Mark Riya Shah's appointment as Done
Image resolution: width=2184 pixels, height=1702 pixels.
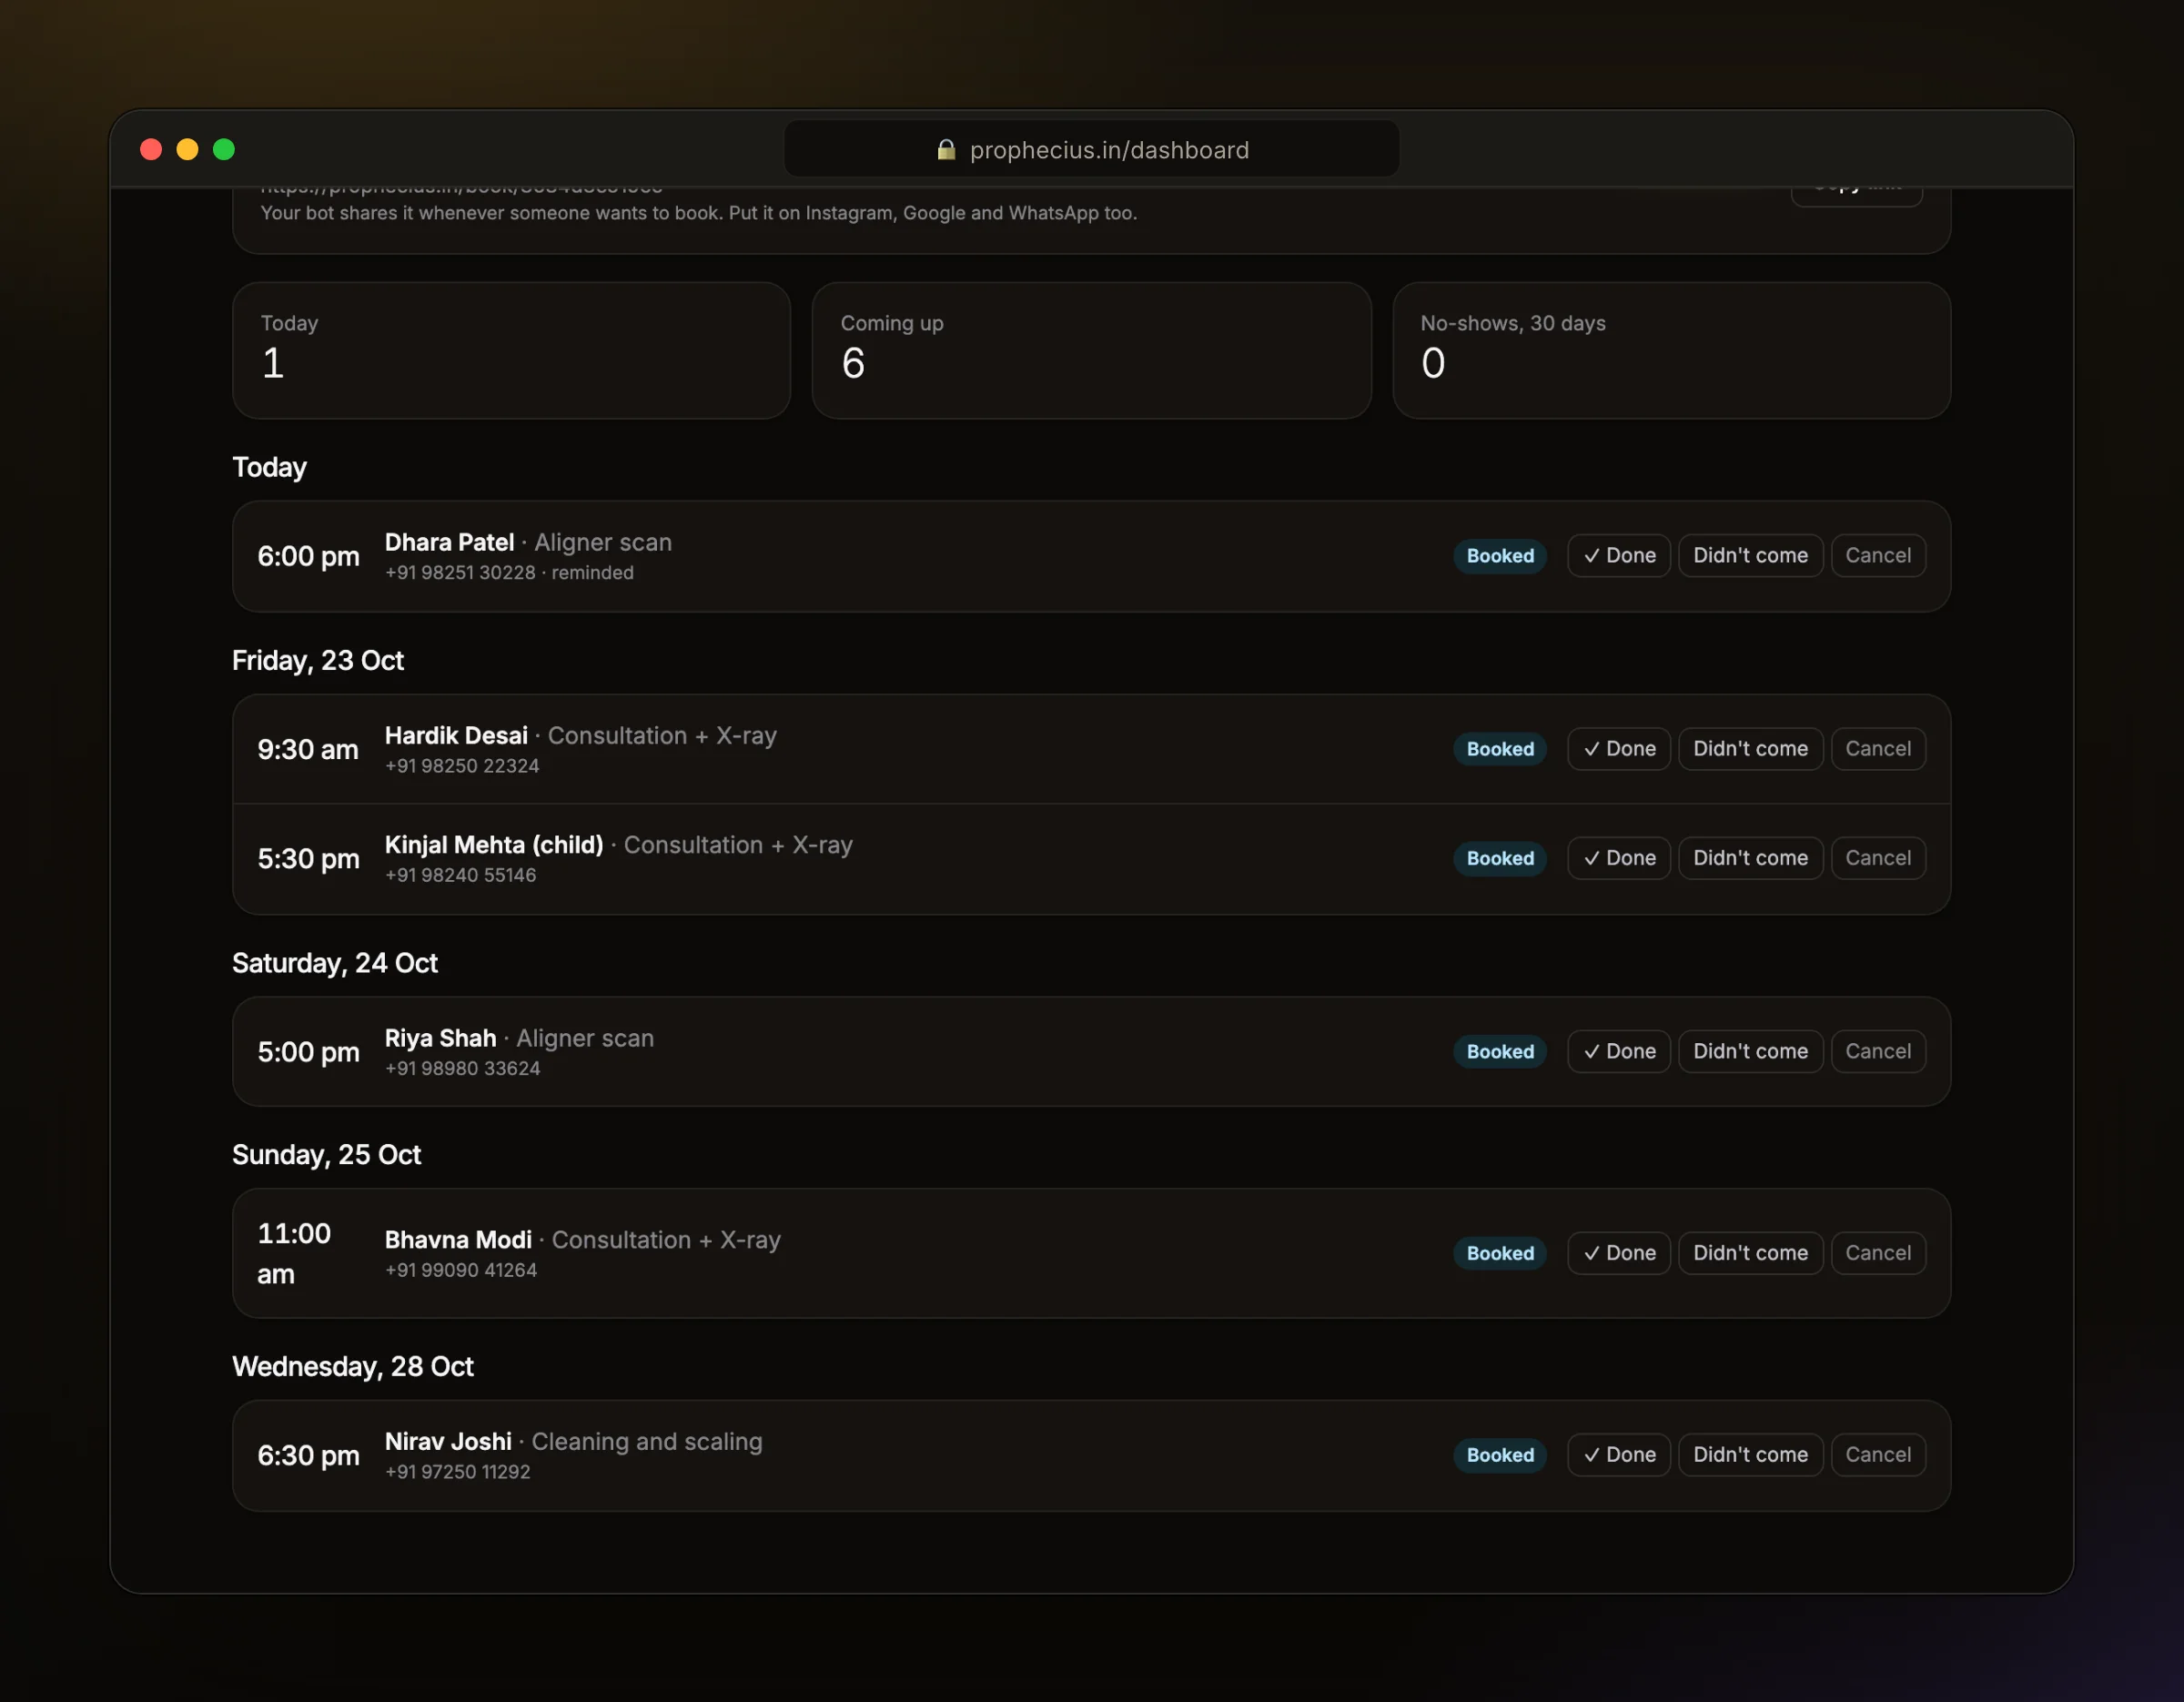coord(1618,1051)
